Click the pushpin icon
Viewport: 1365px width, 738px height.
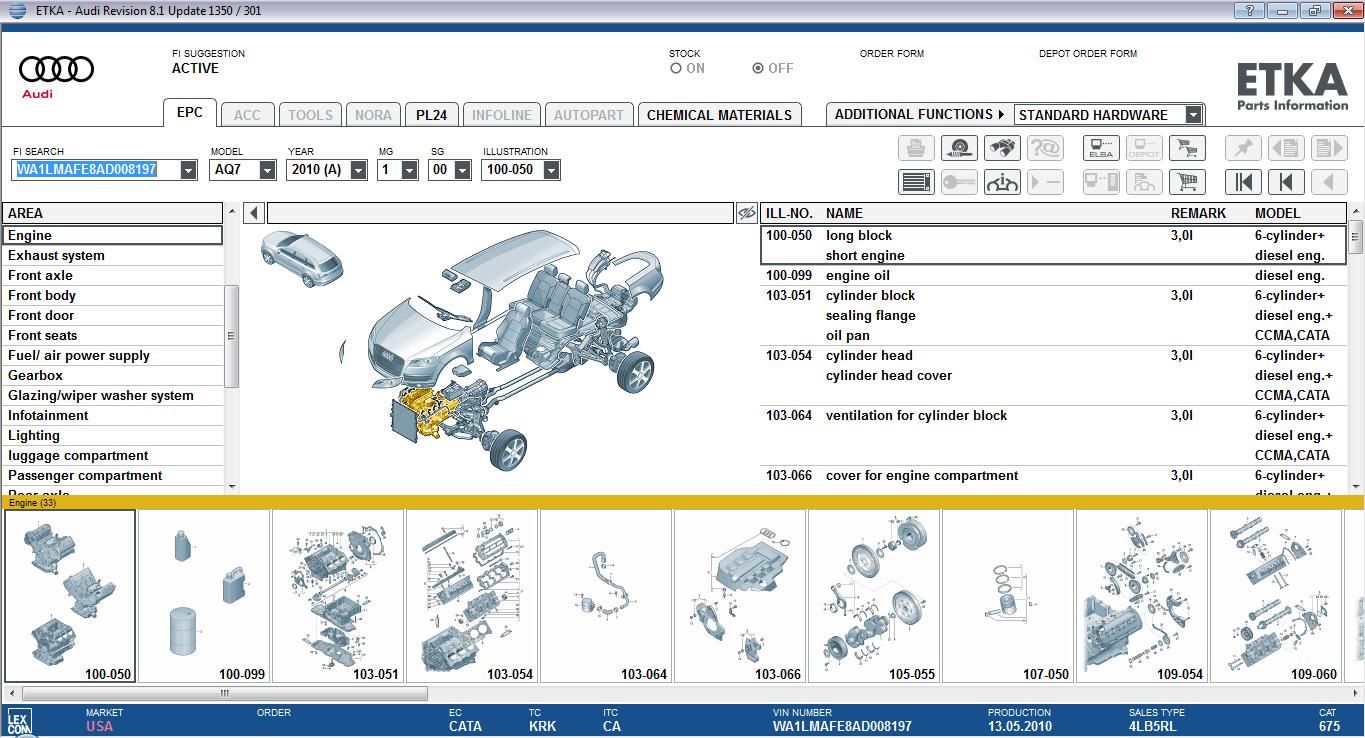tap(1243, 148)
